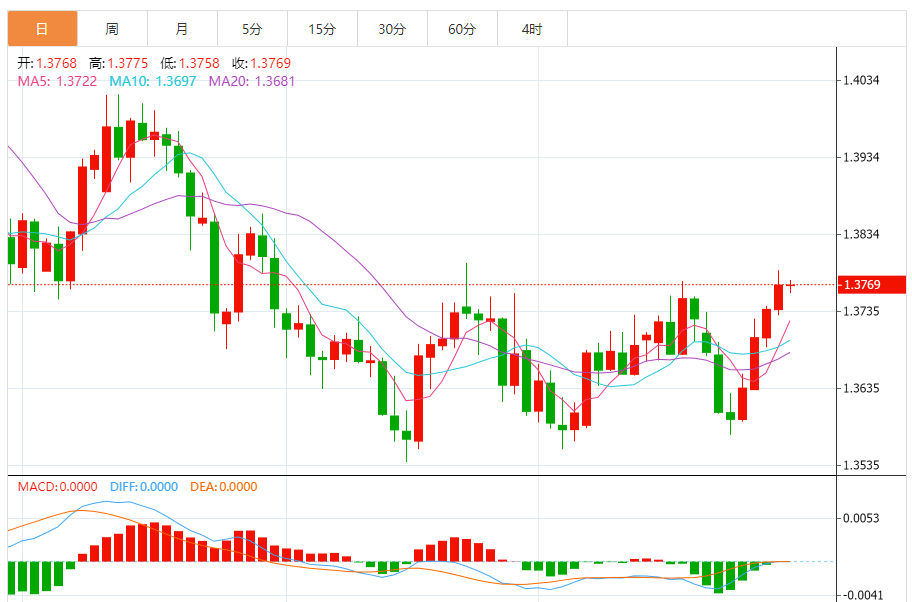Click the DIFF: 0.0000 label
This screenshot has width=912, height=602.
tap(144, 487)
